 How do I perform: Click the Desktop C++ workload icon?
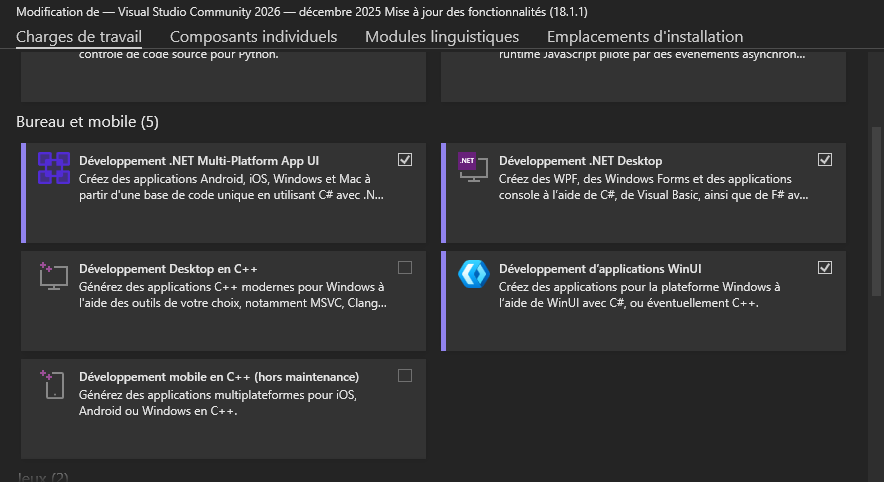pyautogui.click(x=54, y=276)
